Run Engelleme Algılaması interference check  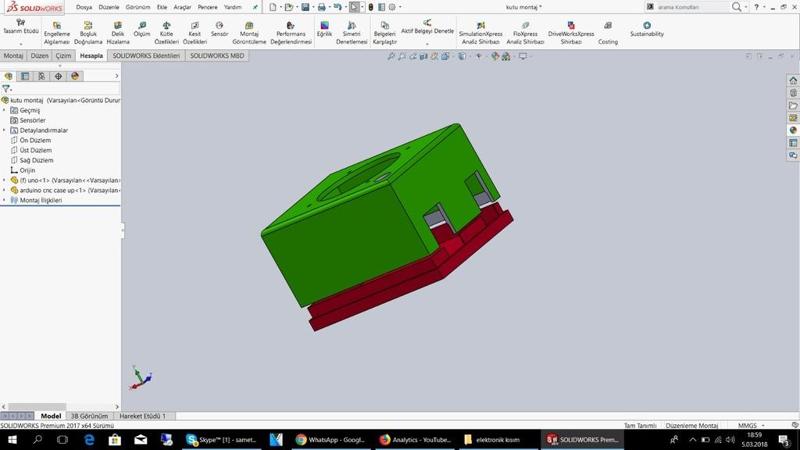[x=57, y=33]
